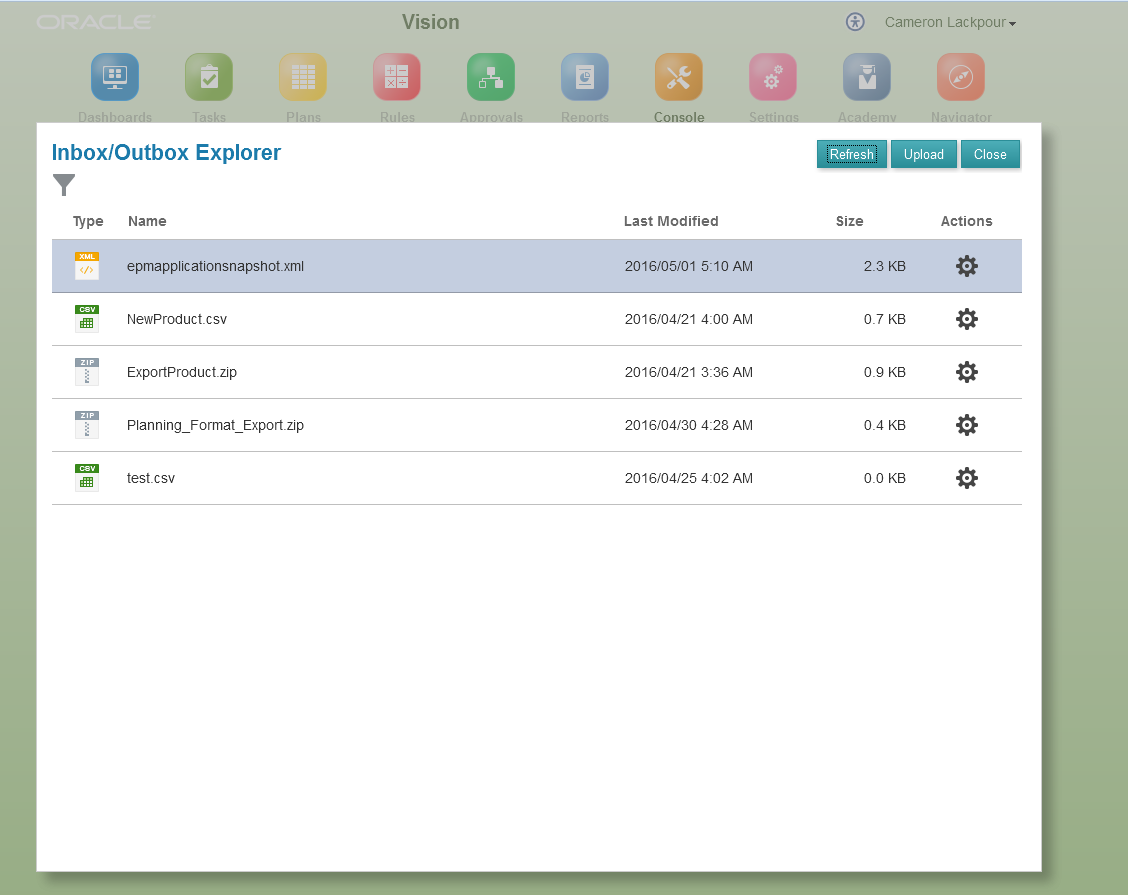The image size is (1128, 895).
Task: Open actions gear for ExportProduct.zip
Action: point(966,372)
